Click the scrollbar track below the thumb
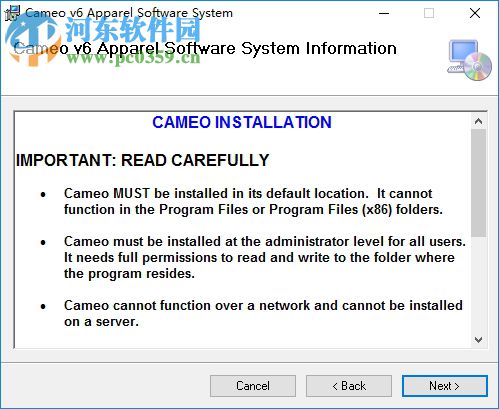This screenshot has height=409, width=499. point(478,284)
